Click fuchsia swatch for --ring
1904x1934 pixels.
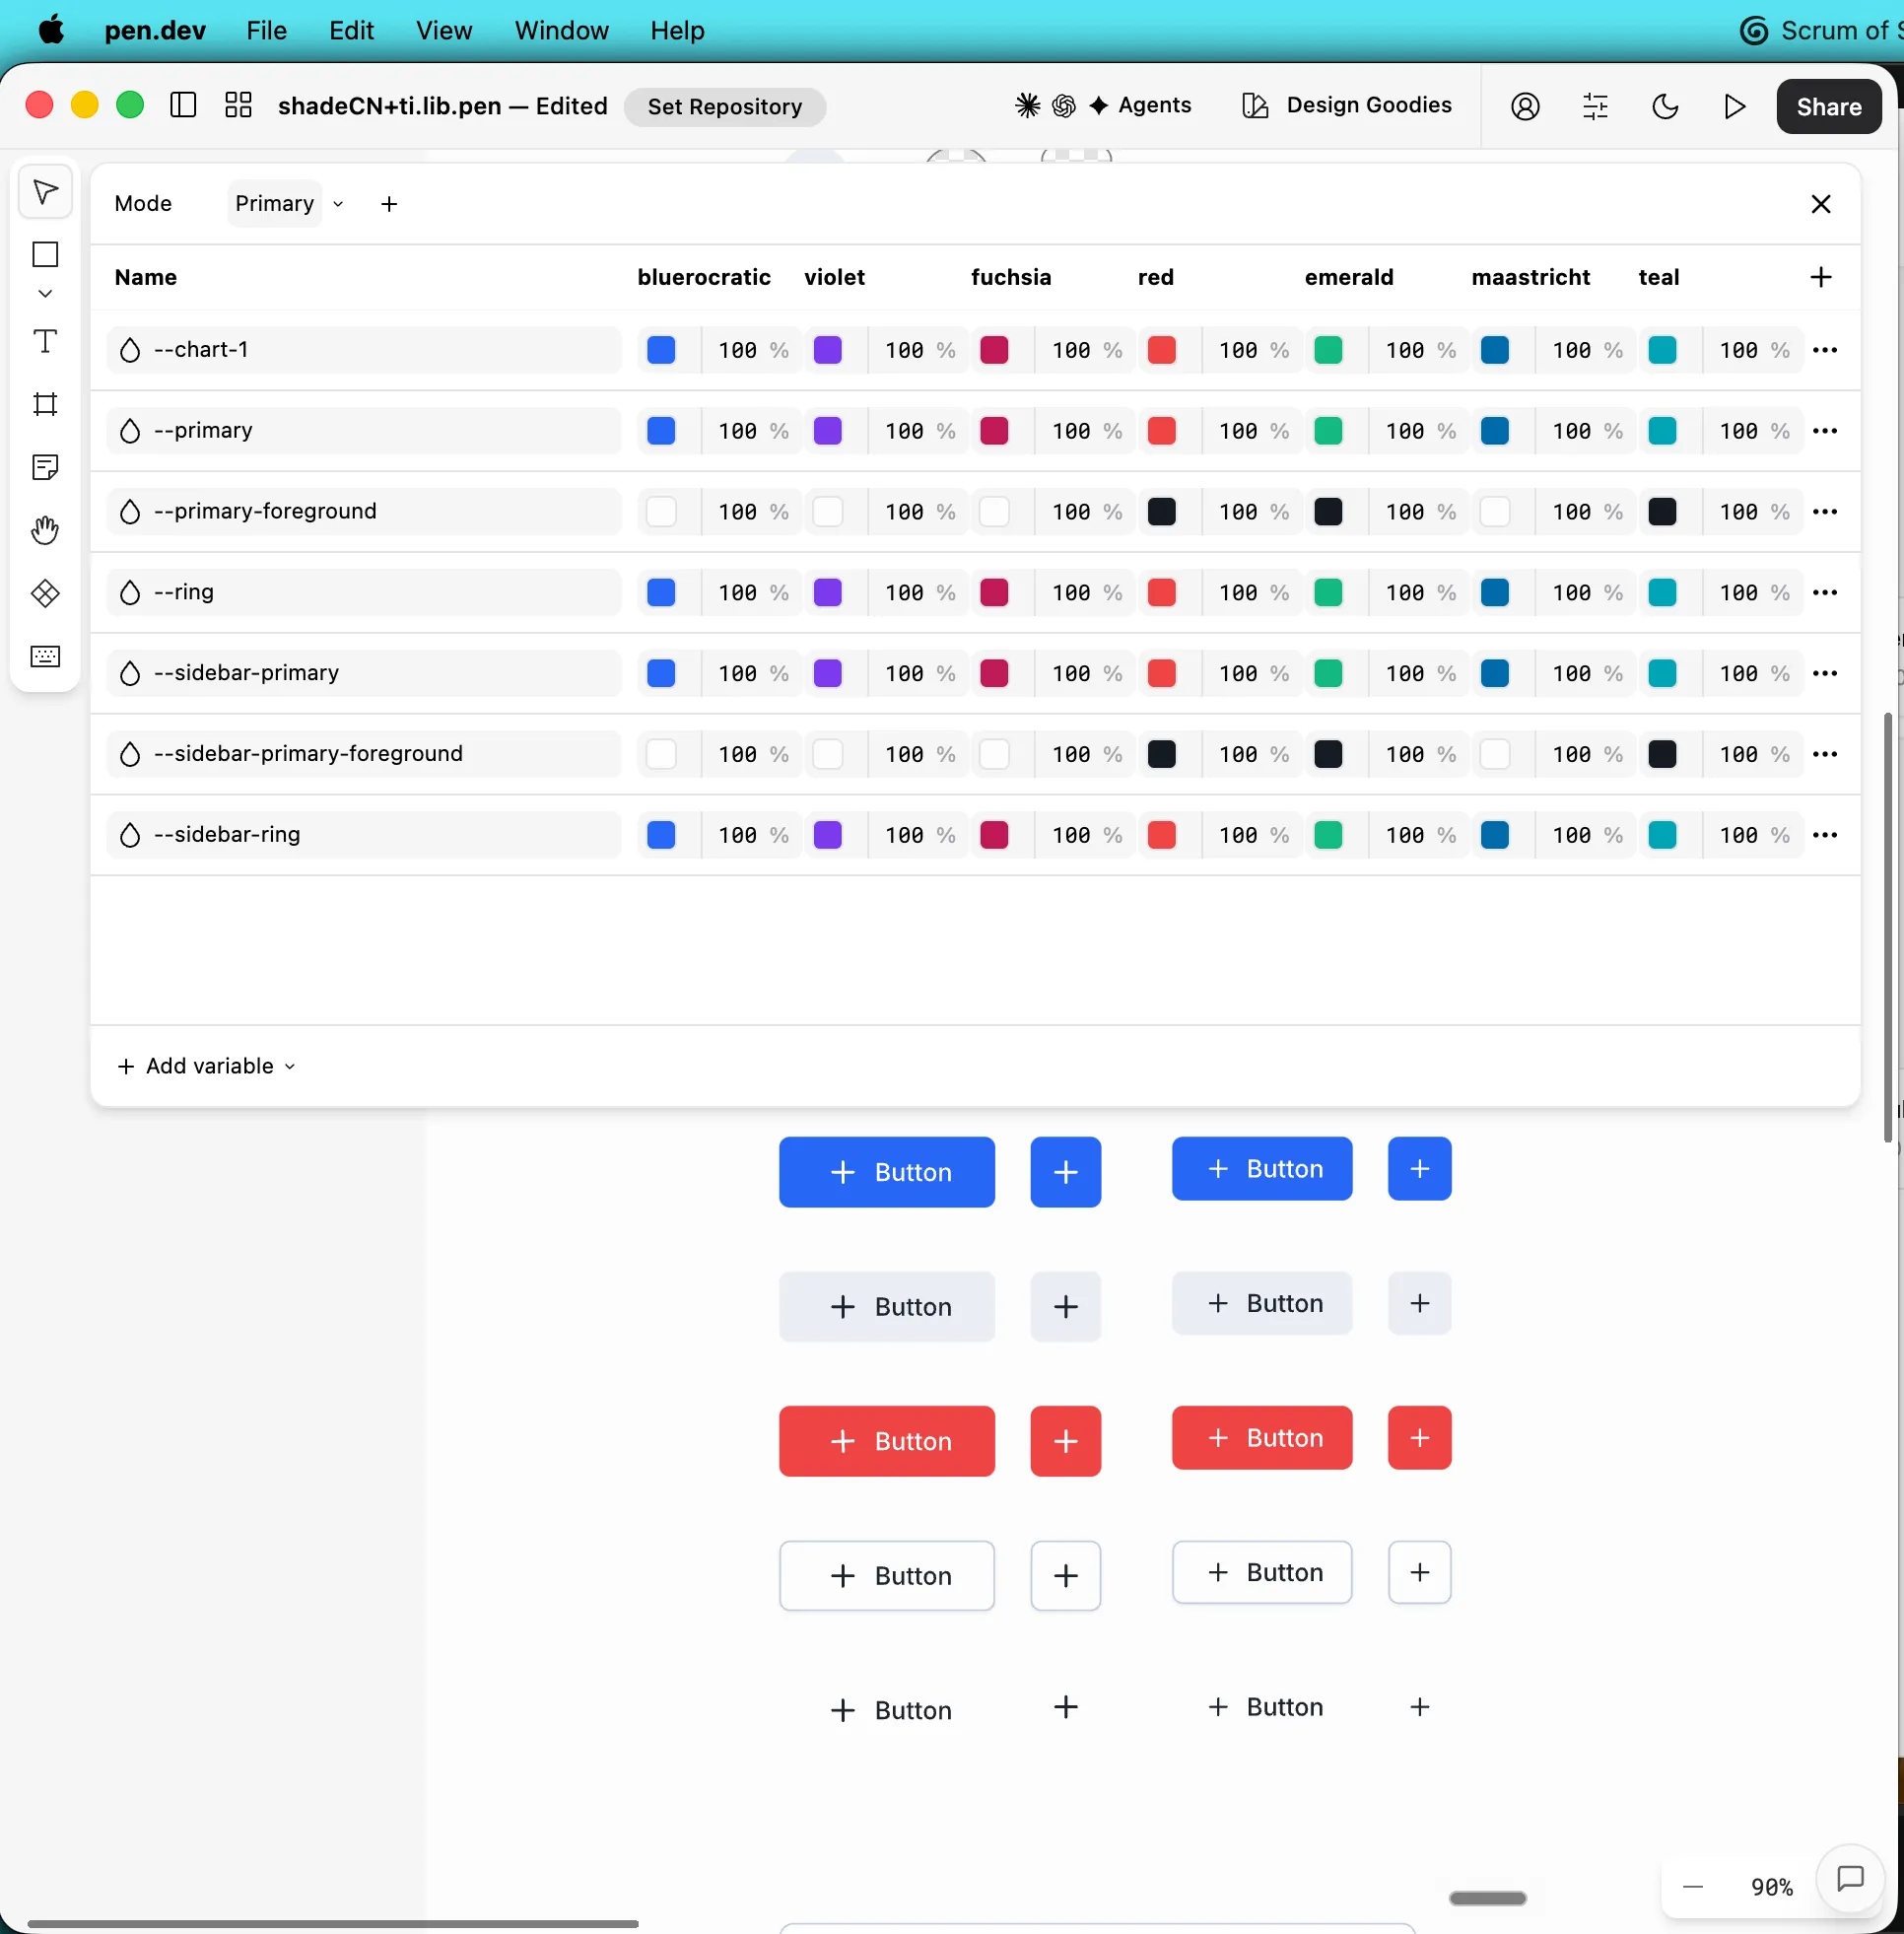(x=994, y=592)
